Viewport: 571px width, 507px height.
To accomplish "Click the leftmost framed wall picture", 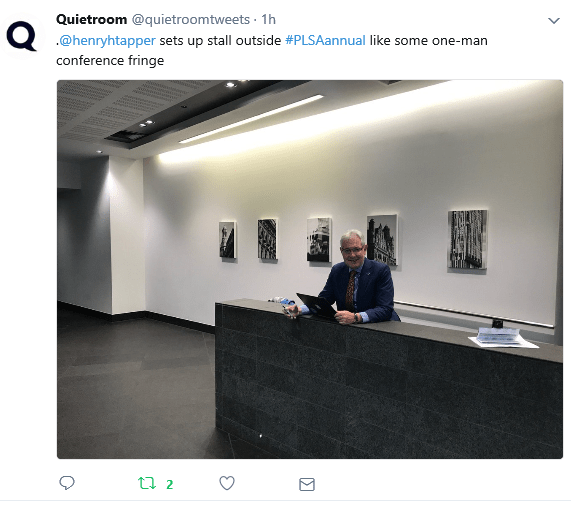I will click(228, 240).
